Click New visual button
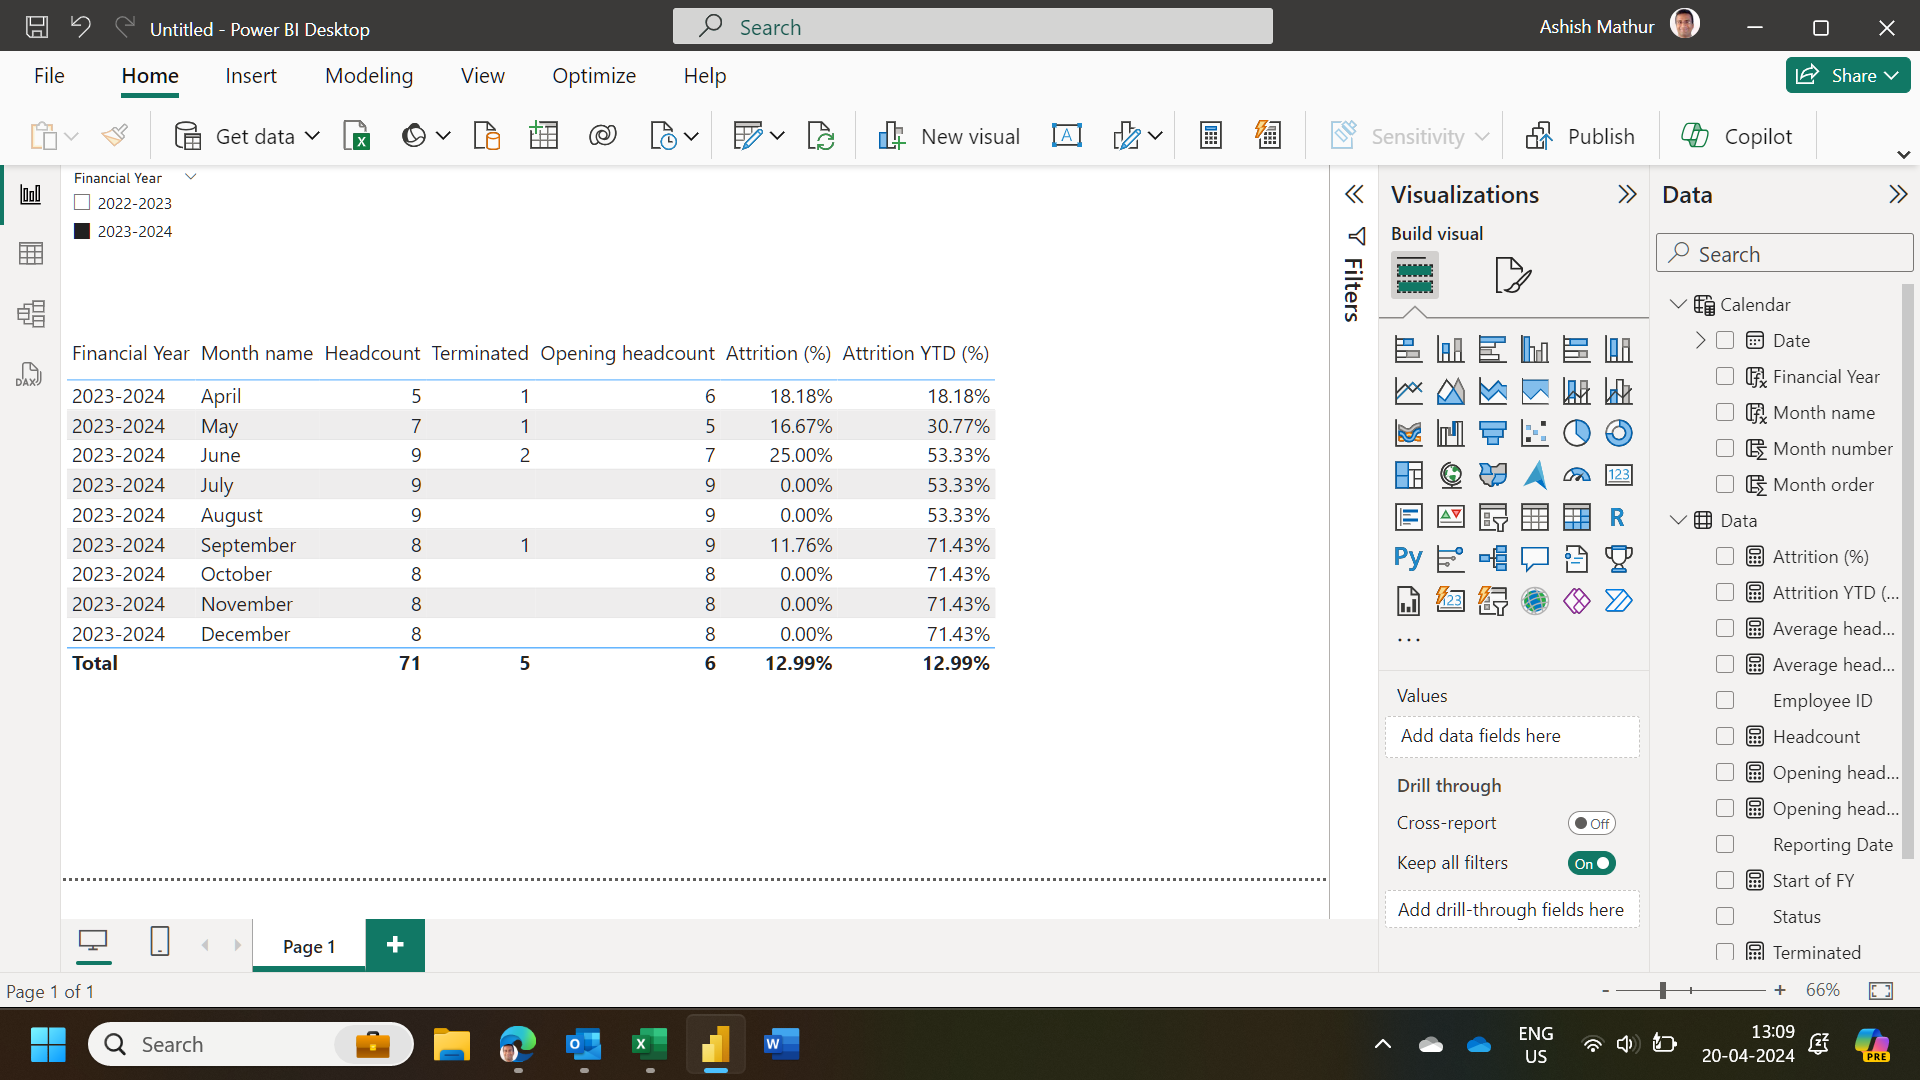The image size is (1920, 1080). [x=949, y=136]
